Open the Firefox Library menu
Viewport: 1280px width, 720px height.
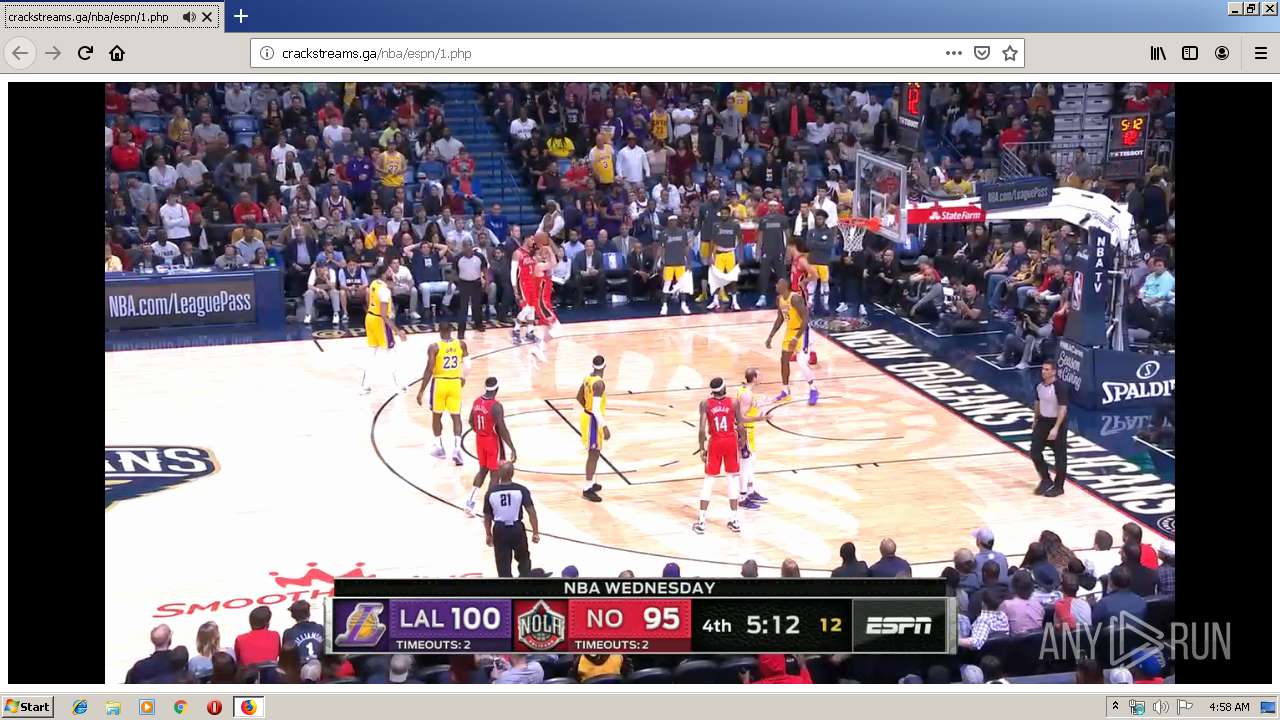click(1158, 53)
